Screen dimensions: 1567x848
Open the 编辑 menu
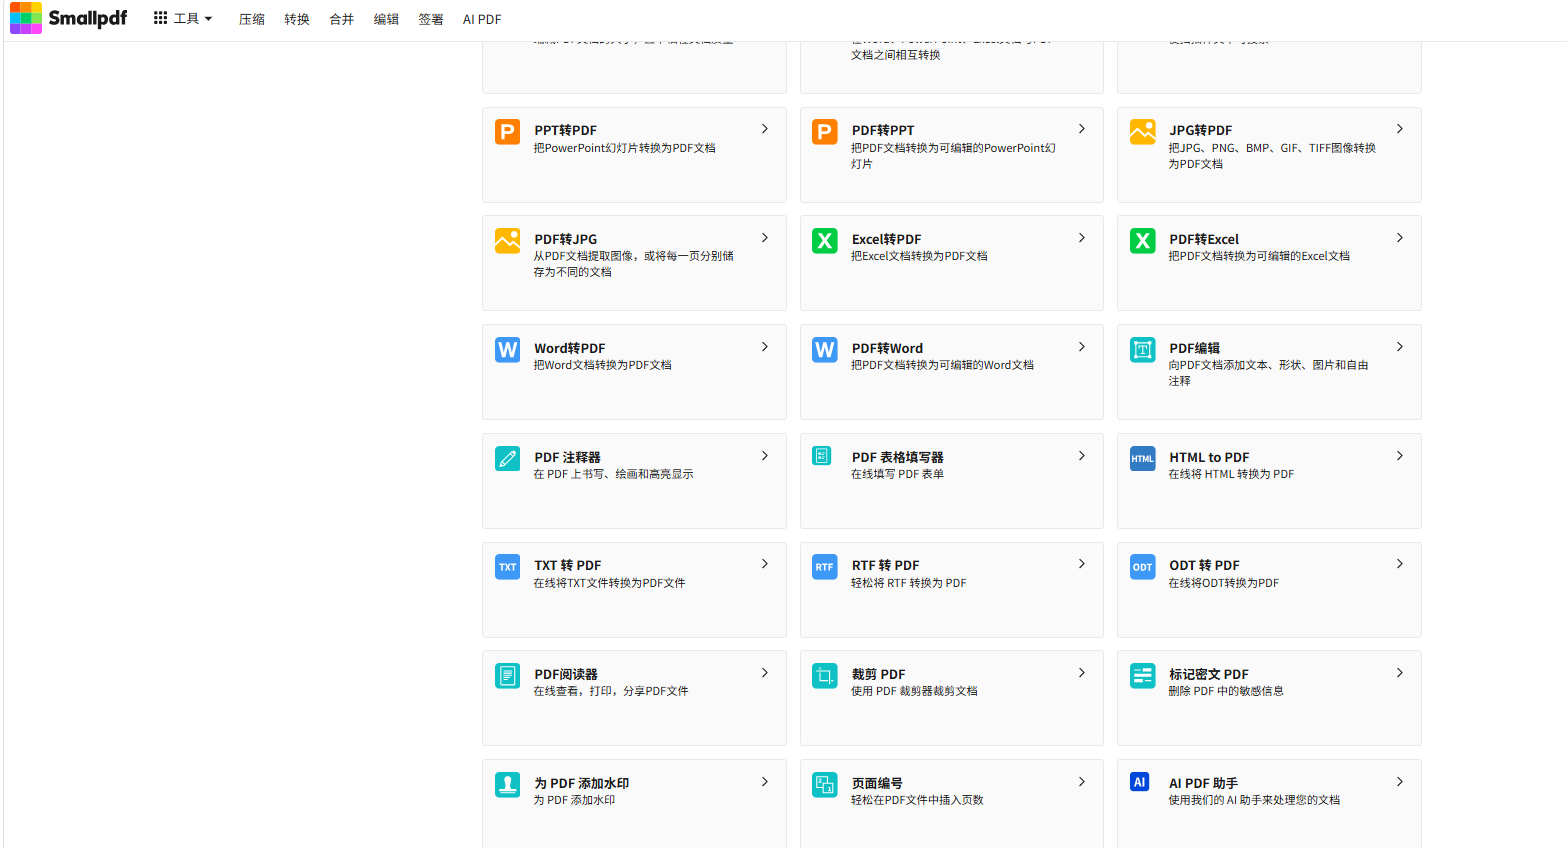click(x=387, y=19)
